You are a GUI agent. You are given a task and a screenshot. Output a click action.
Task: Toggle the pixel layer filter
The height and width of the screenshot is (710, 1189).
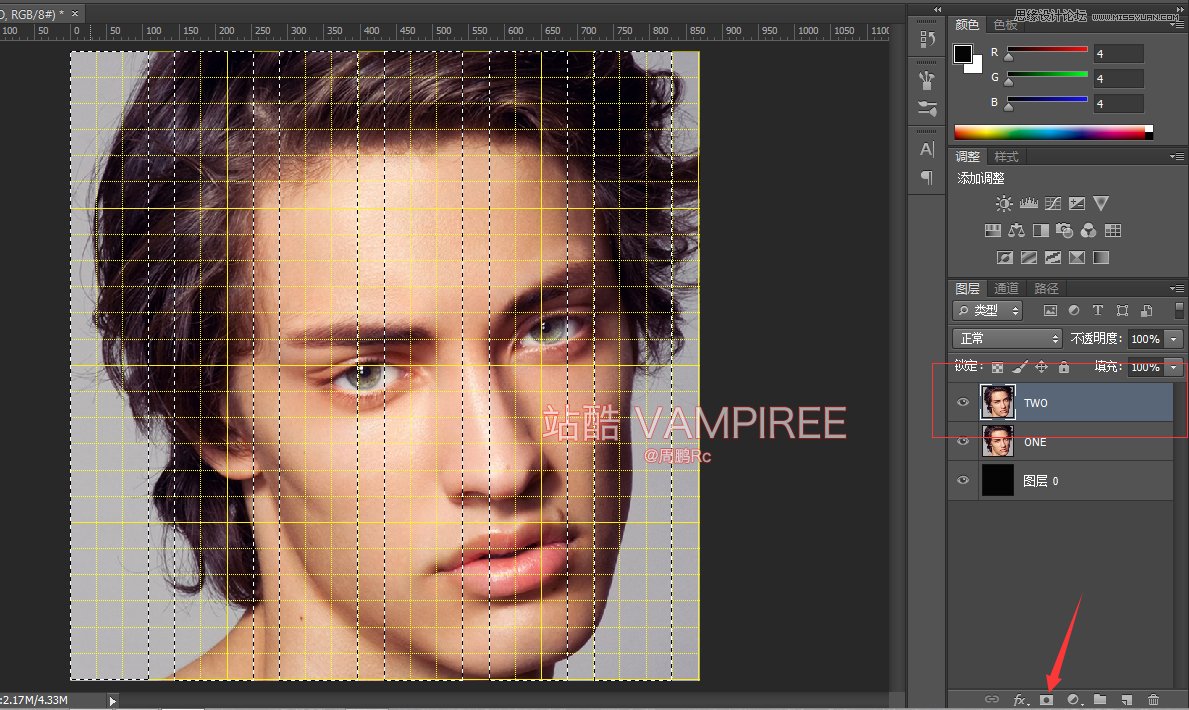point(1050,310)
